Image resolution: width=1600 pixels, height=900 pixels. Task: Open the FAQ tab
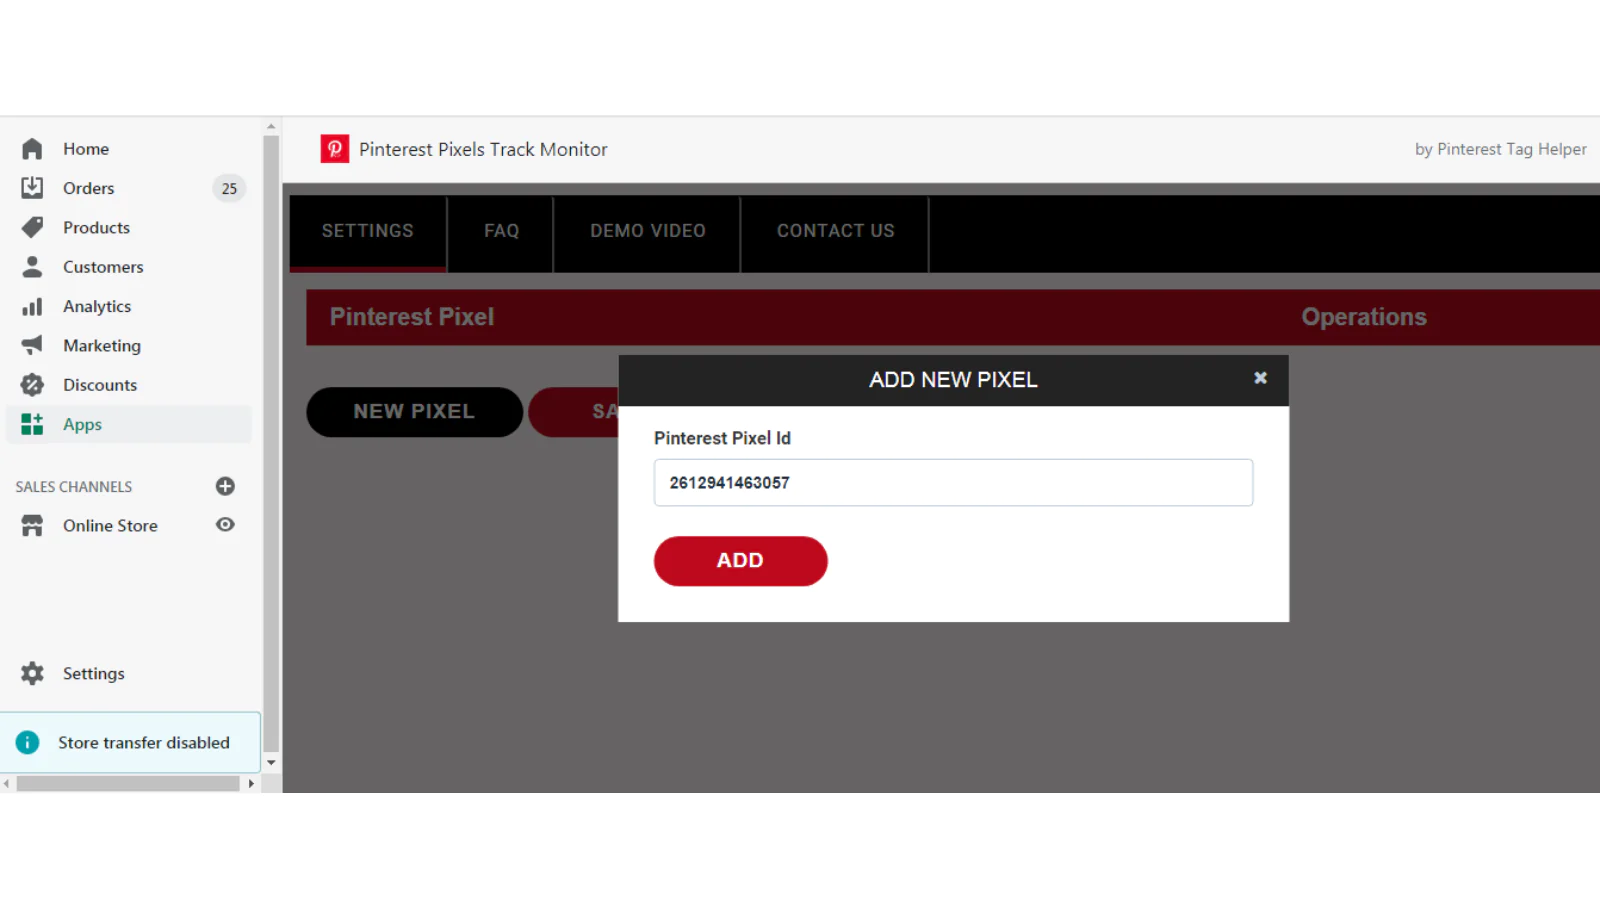[x=501, y=231]
